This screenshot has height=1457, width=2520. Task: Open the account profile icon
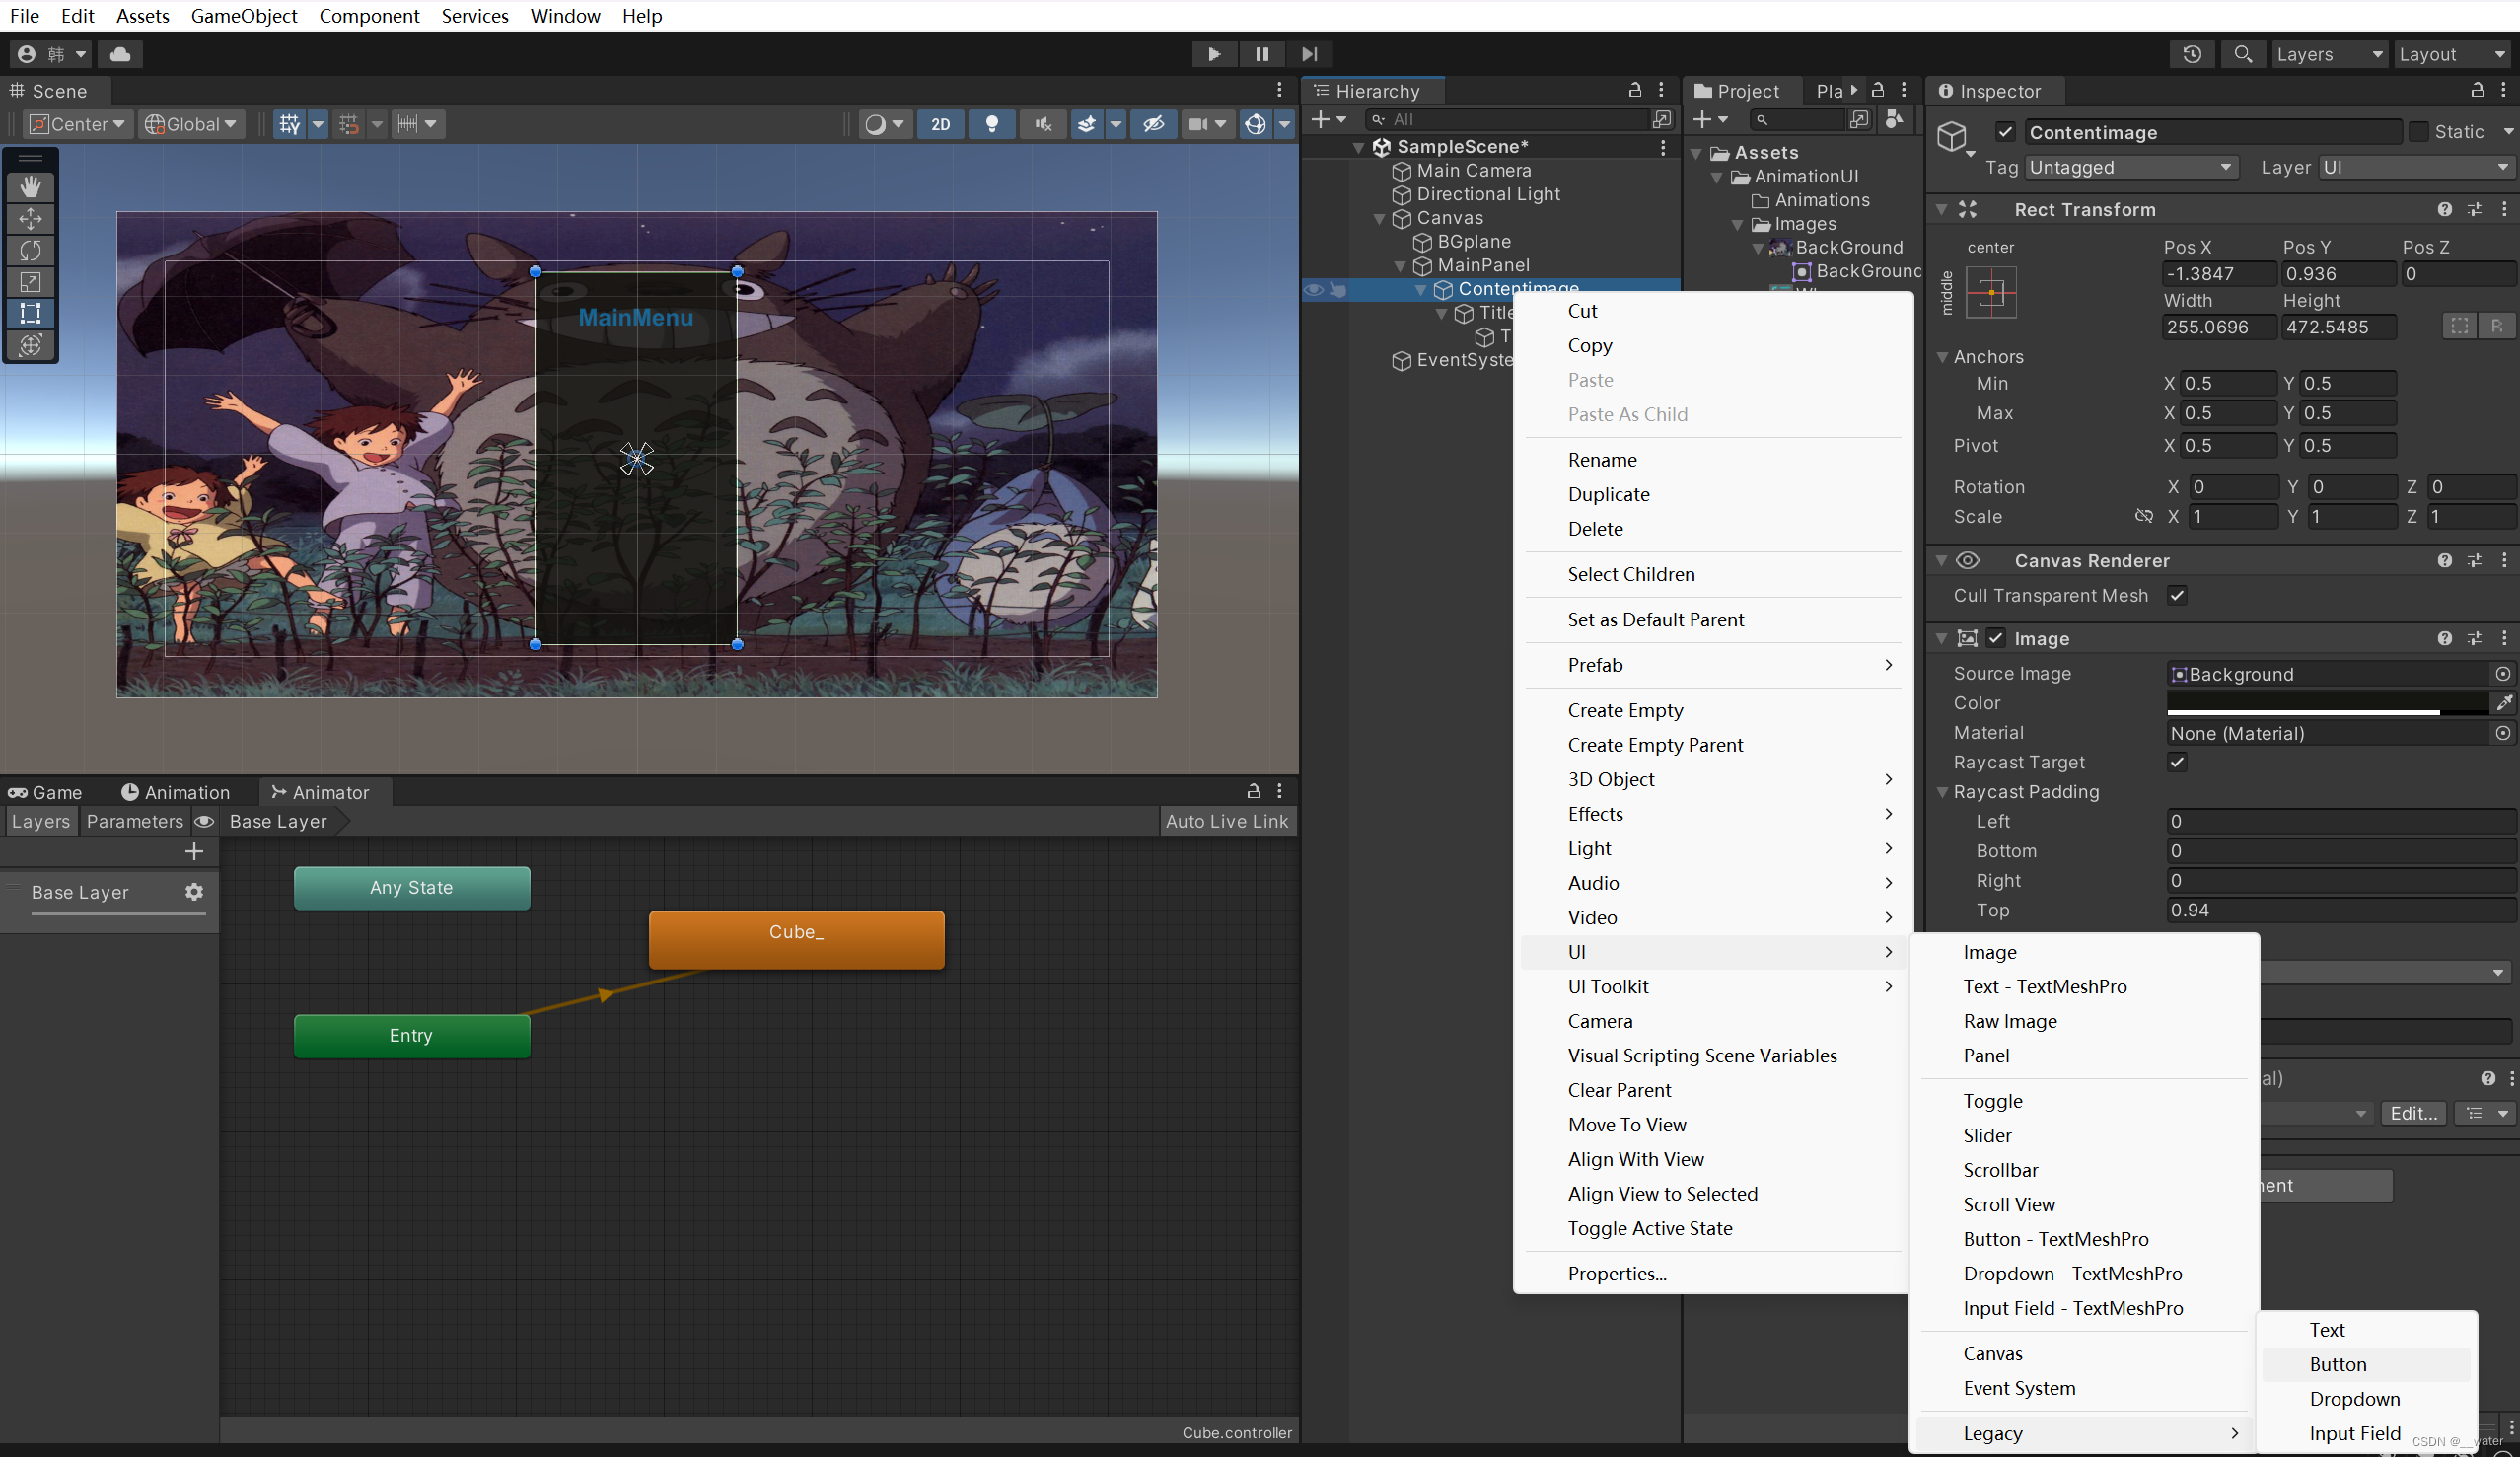tap(27, 54)
